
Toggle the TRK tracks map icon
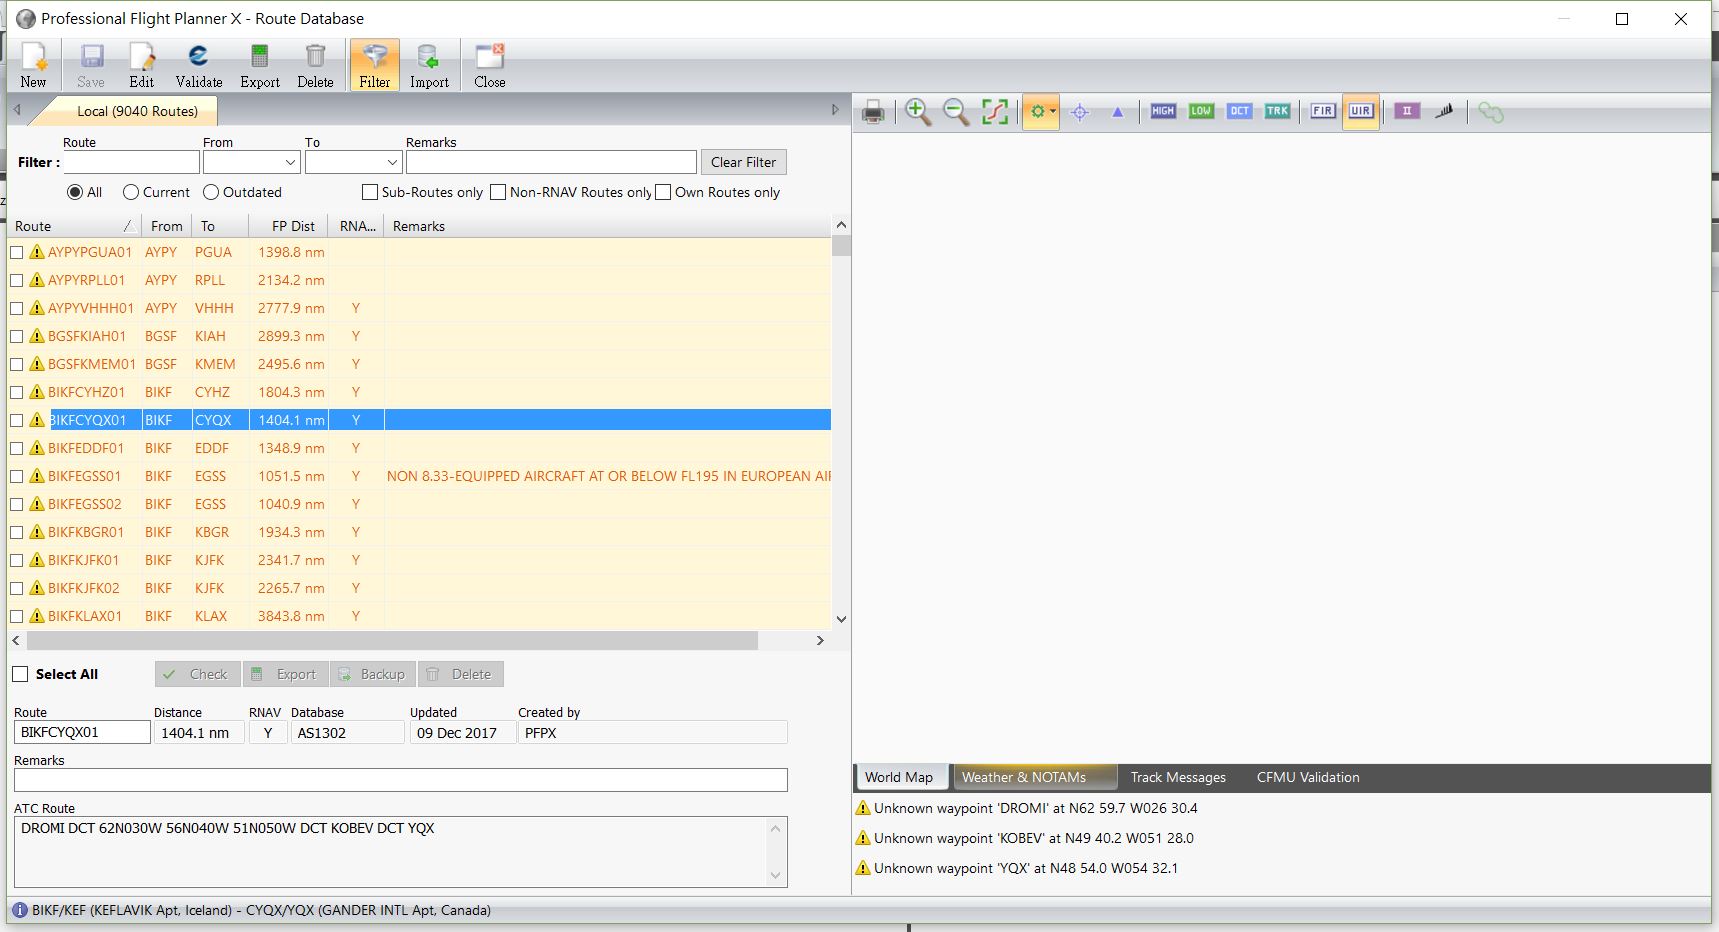click(1277, 111)
